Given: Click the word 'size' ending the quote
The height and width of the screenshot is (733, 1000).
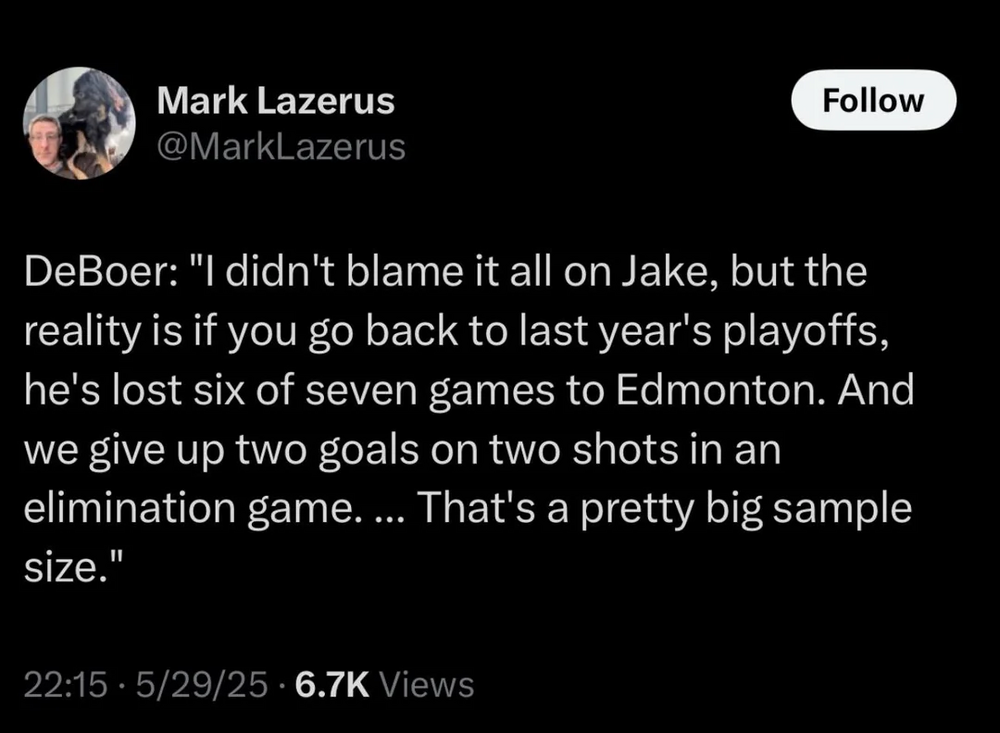Looking at the screenshot, I should coord(62,565).
